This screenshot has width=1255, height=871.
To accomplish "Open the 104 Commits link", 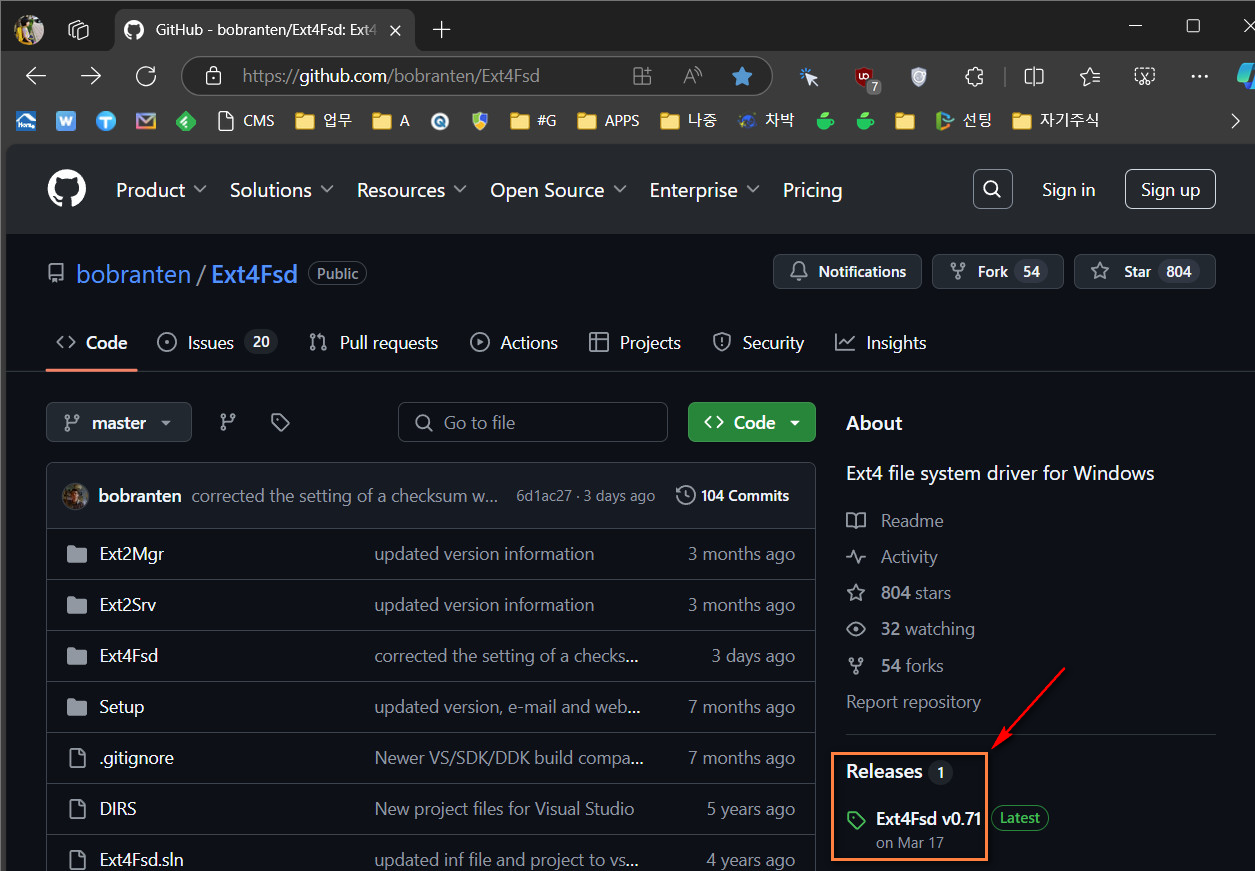I will [733, 495].
